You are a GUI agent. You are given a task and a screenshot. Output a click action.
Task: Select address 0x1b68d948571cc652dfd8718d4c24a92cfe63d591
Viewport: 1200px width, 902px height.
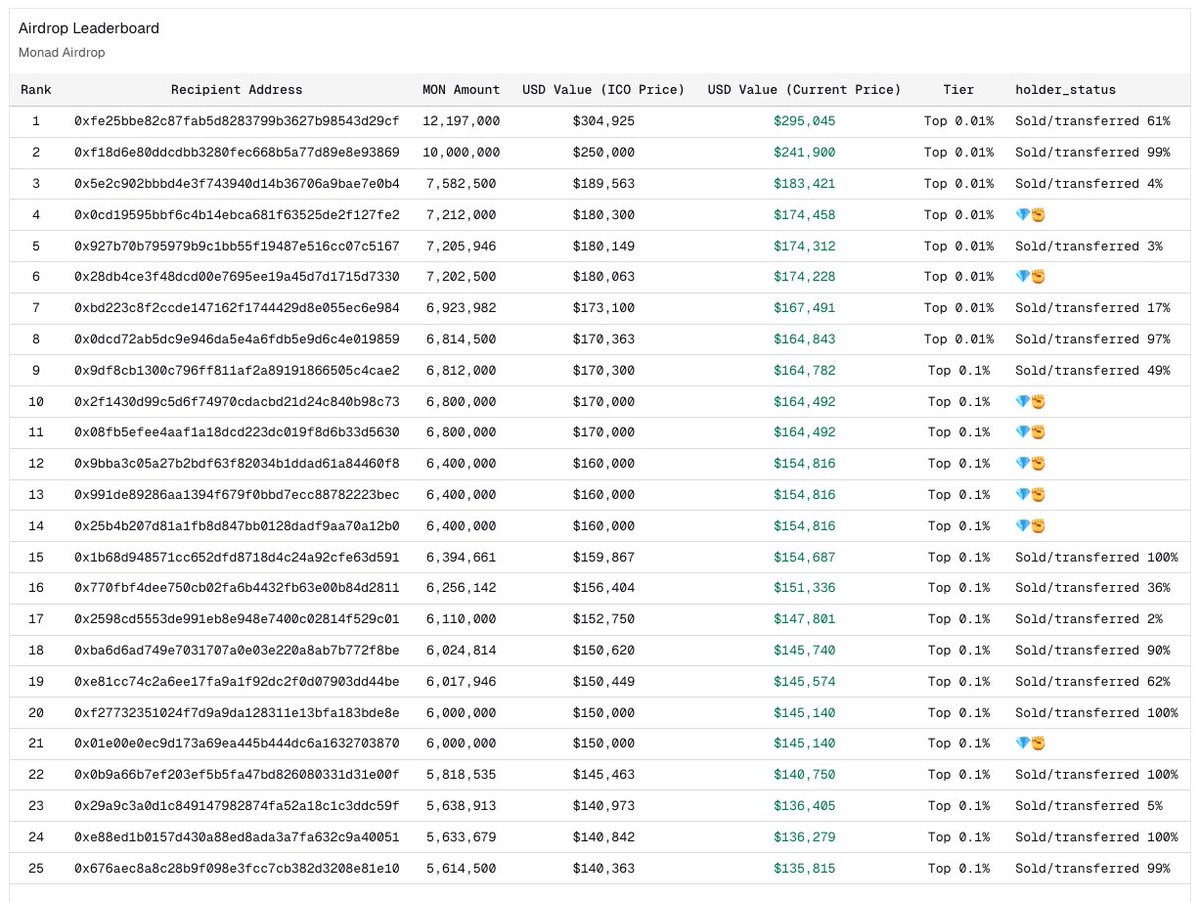(237, 558)
